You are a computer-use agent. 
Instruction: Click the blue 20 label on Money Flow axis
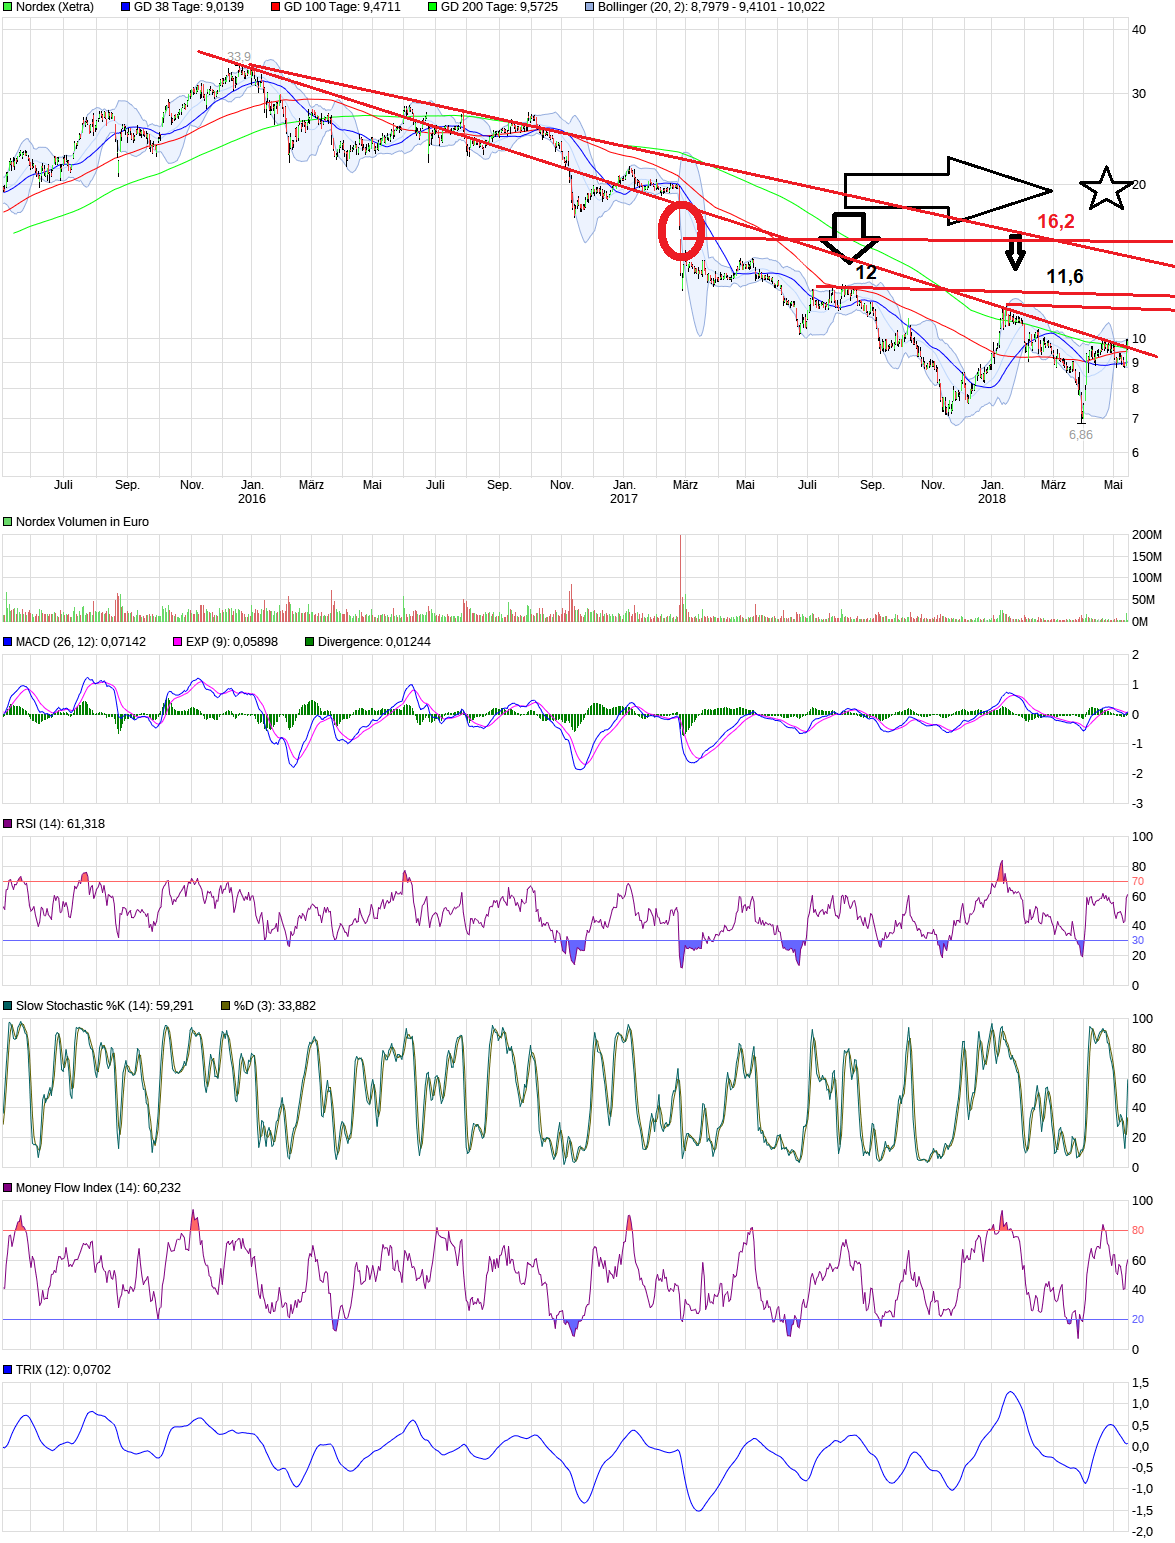1138,1320
